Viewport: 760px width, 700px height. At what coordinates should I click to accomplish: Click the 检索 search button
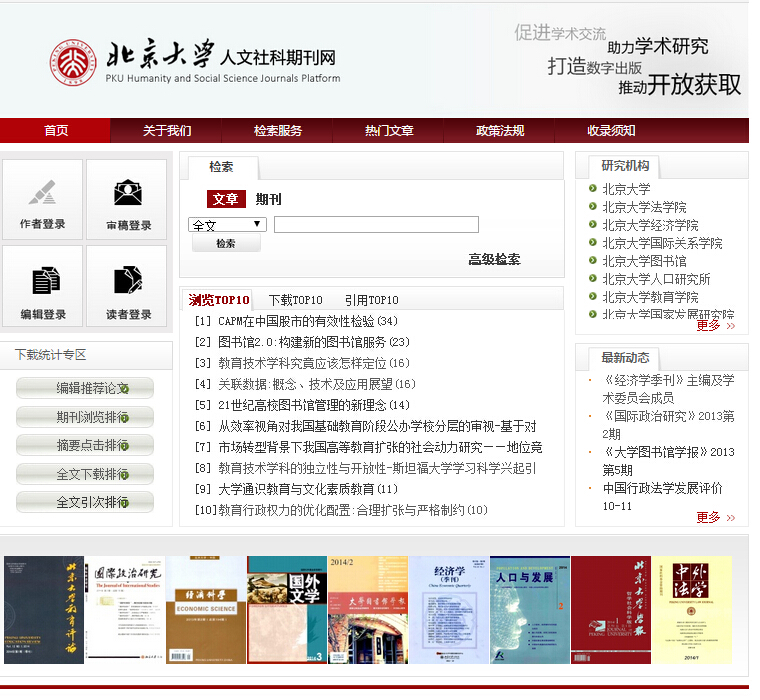(226, 243)
